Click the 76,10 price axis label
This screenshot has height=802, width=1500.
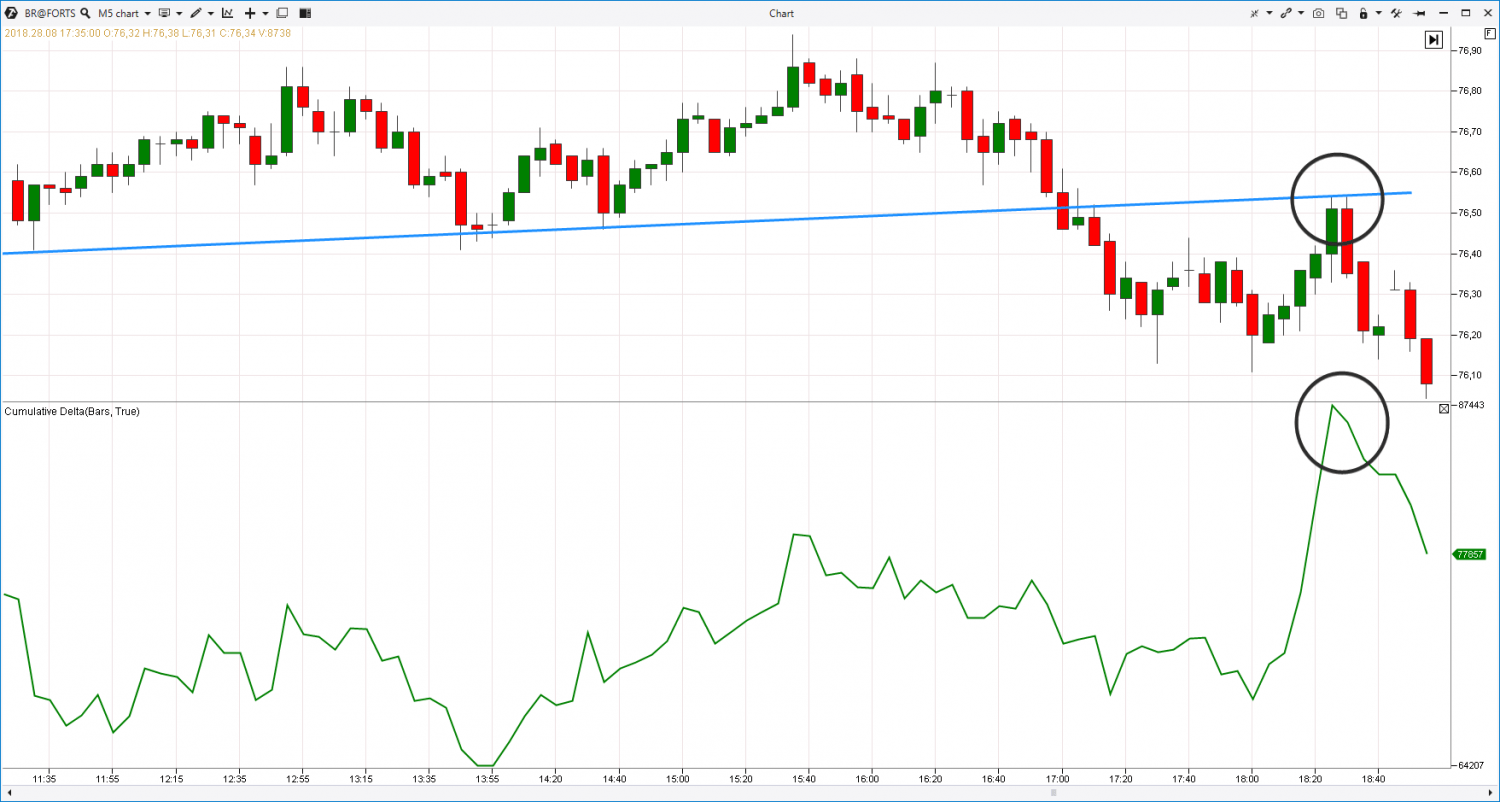point(1469,375)
